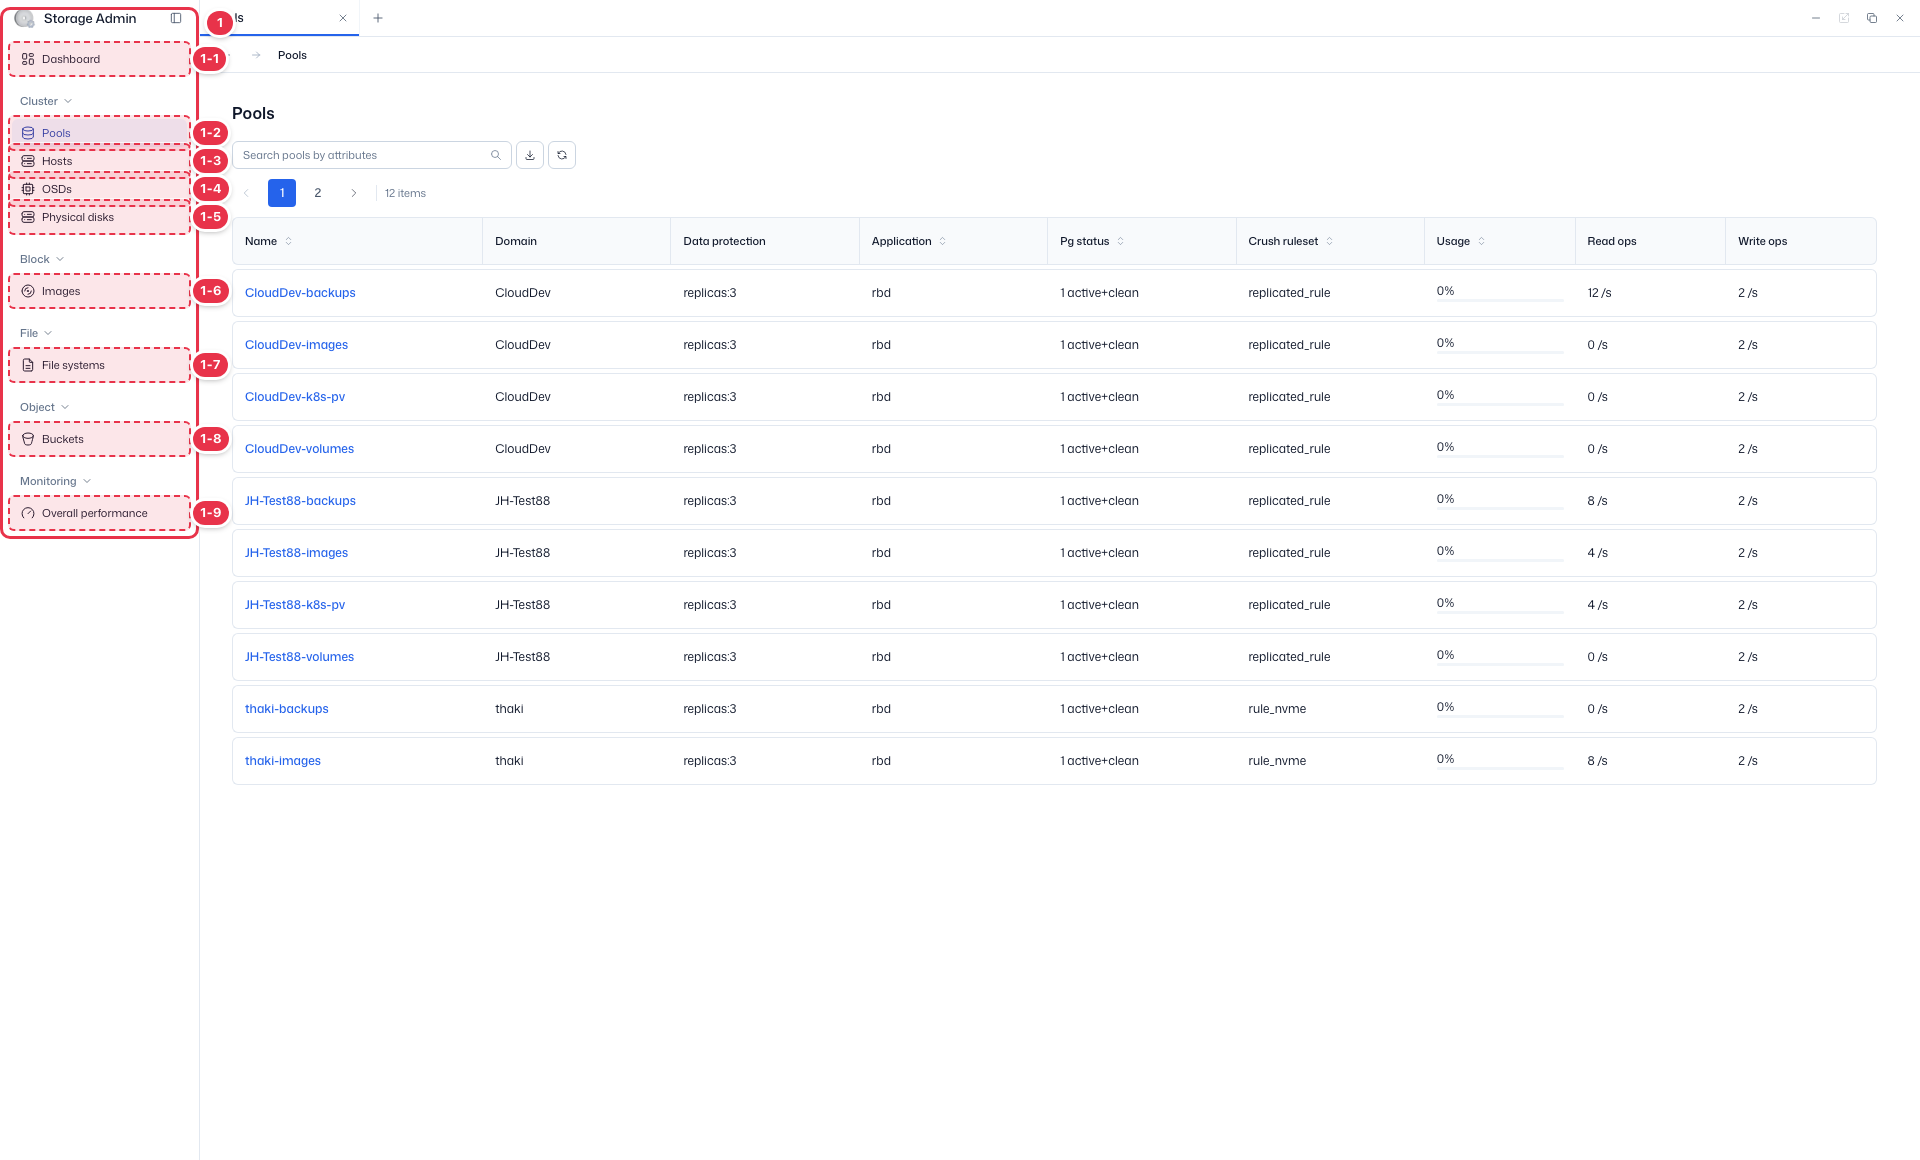Sort by Pg status column
This screenshot has height=1160, width=1920.
pyautogui.click(x=1121, y=241)
